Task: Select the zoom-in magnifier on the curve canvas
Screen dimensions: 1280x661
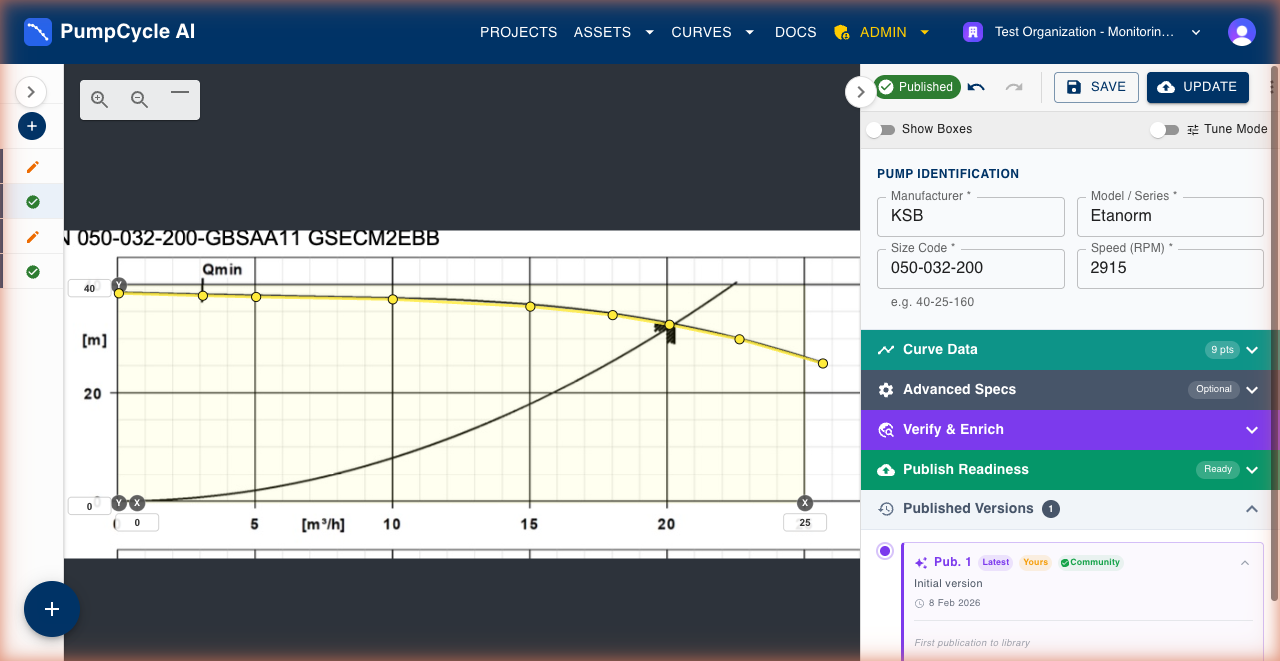Action: (99, 99)
